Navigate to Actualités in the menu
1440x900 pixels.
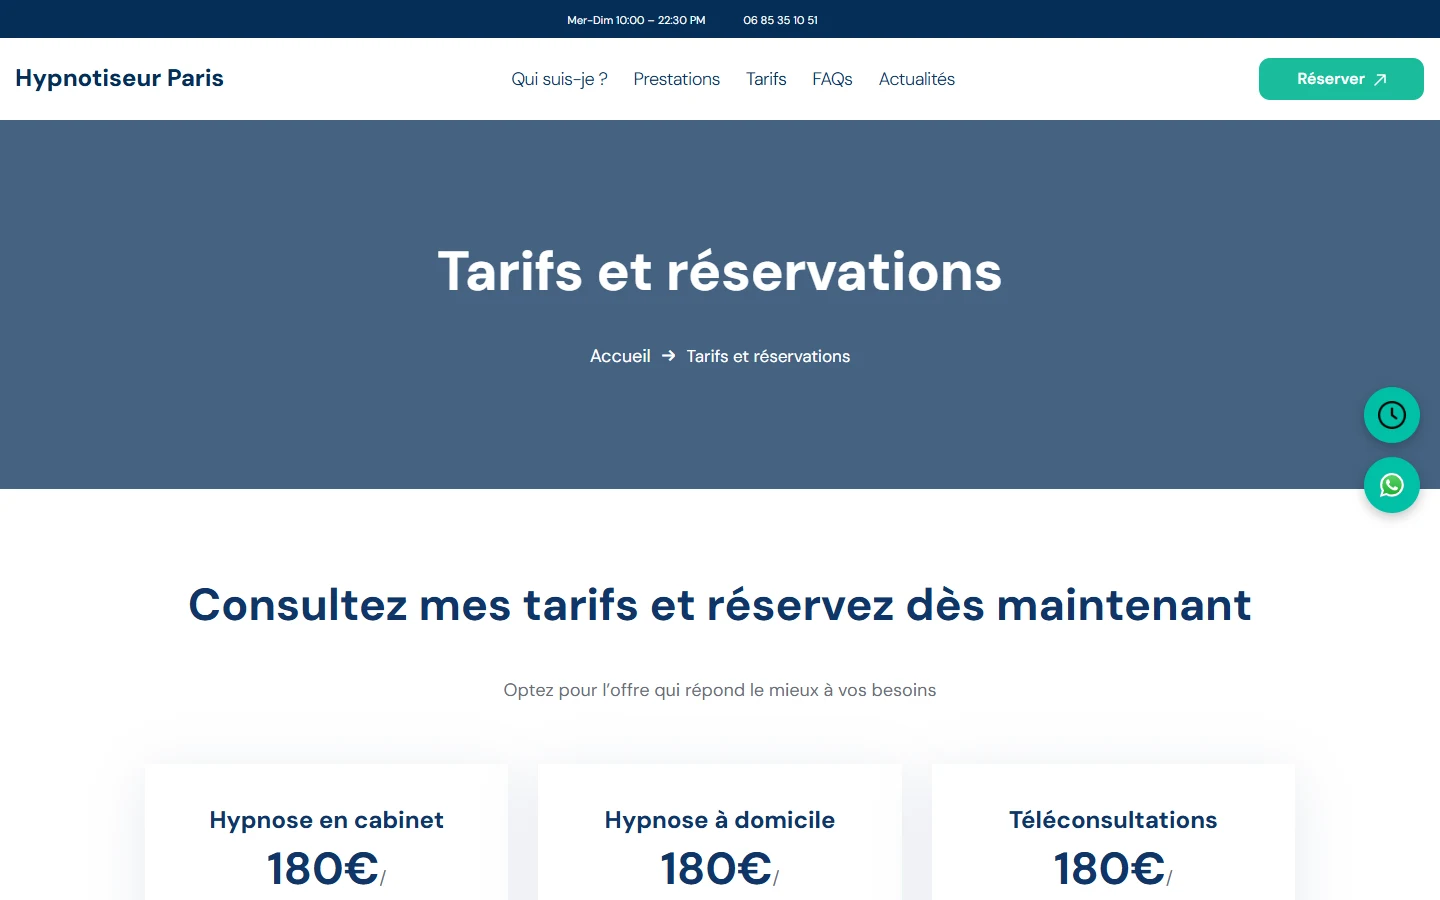coord(916,79)
